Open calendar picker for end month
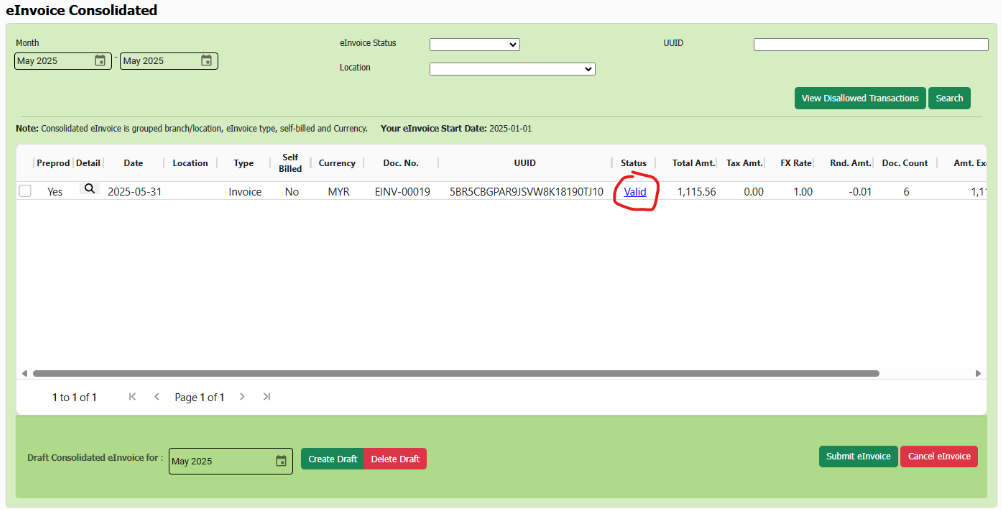The height and width of the screenshot is (511, 1002). point(206,61)
